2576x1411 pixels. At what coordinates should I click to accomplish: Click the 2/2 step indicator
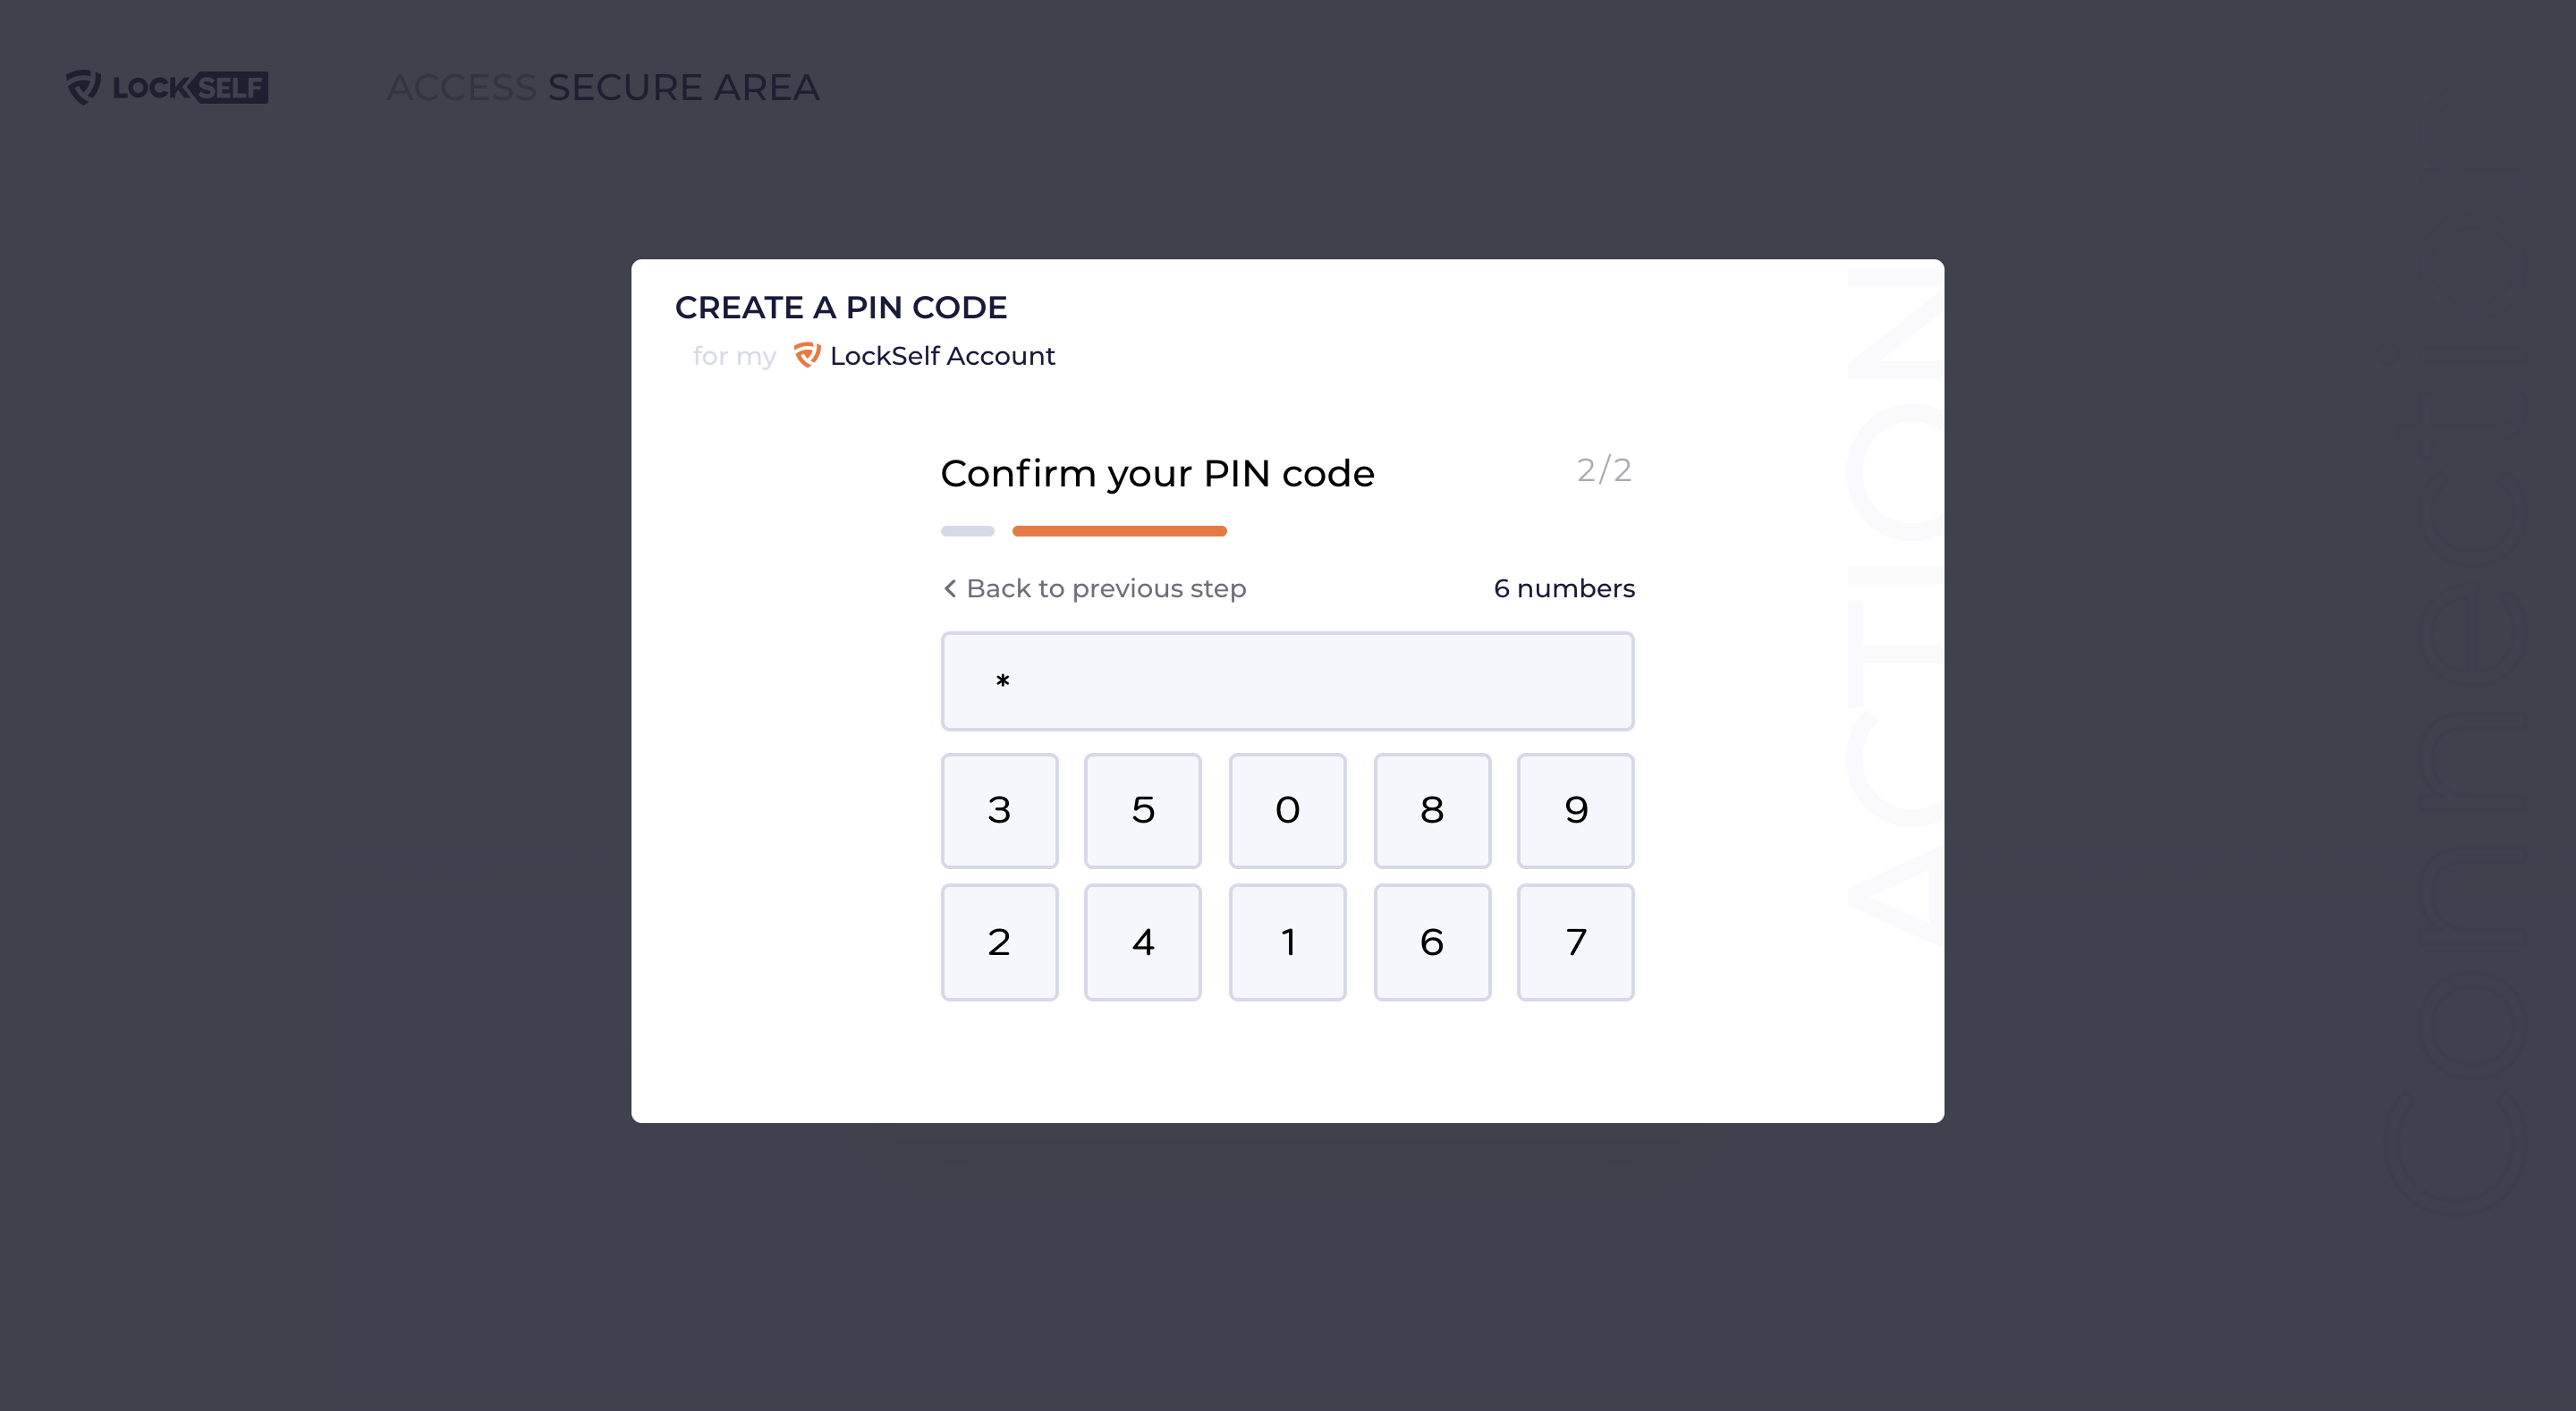(x=1604, y=470)
